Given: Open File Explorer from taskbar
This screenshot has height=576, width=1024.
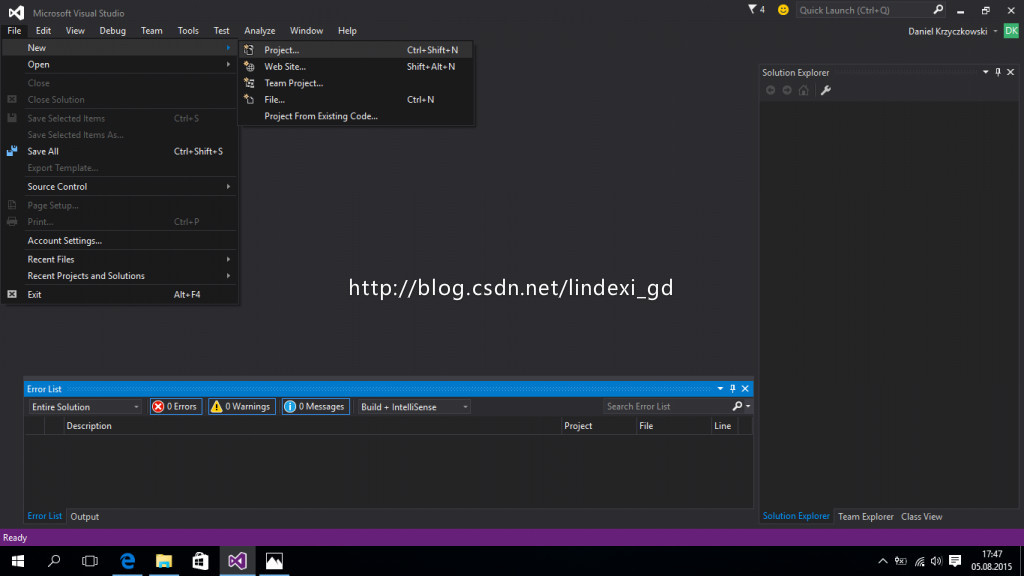Looking at the screenshot, I should pyautogui.click(x=164, y=561).
